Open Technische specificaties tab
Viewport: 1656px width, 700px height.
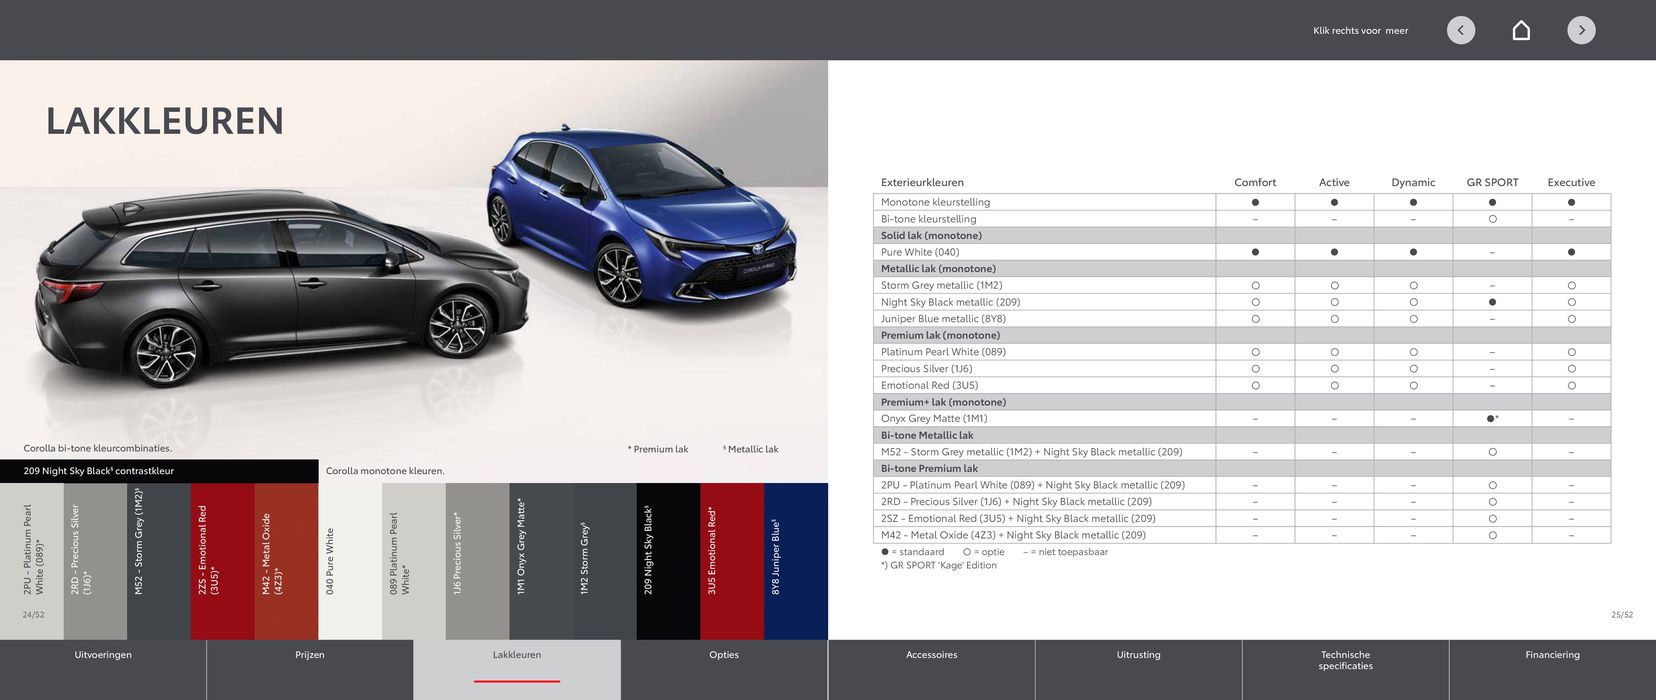tap(1345, 661)
